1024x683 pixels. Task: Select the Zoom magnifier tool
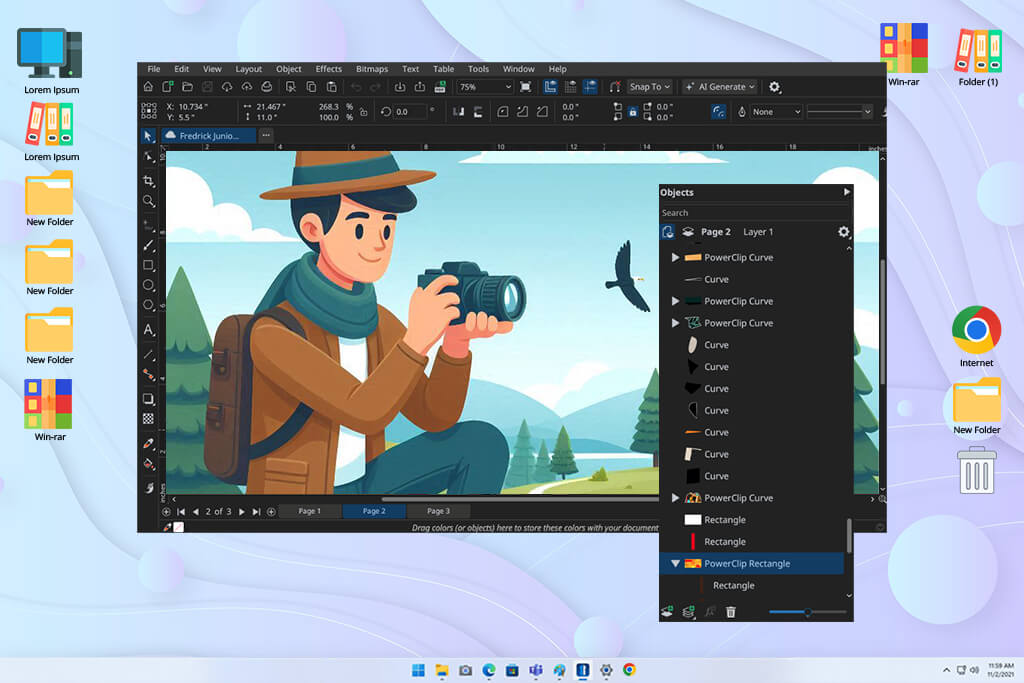pos(148,201)
